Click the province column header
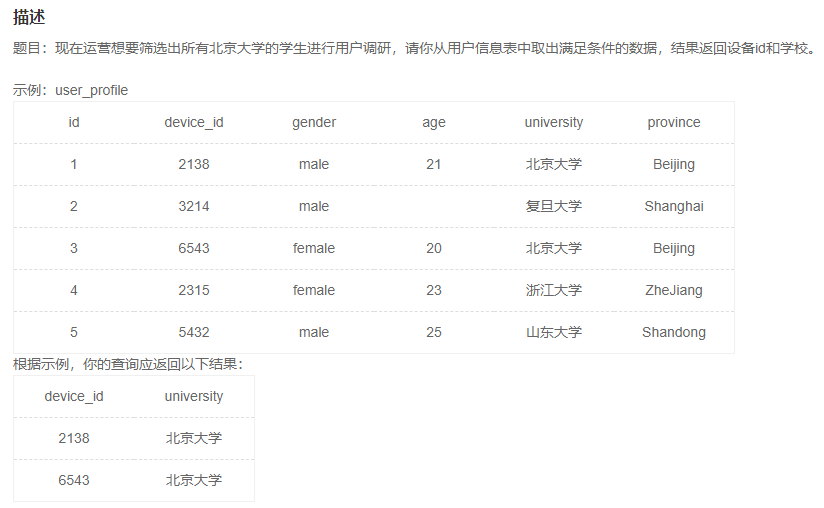Screen dimensions: 824x508 click(674, 122)
